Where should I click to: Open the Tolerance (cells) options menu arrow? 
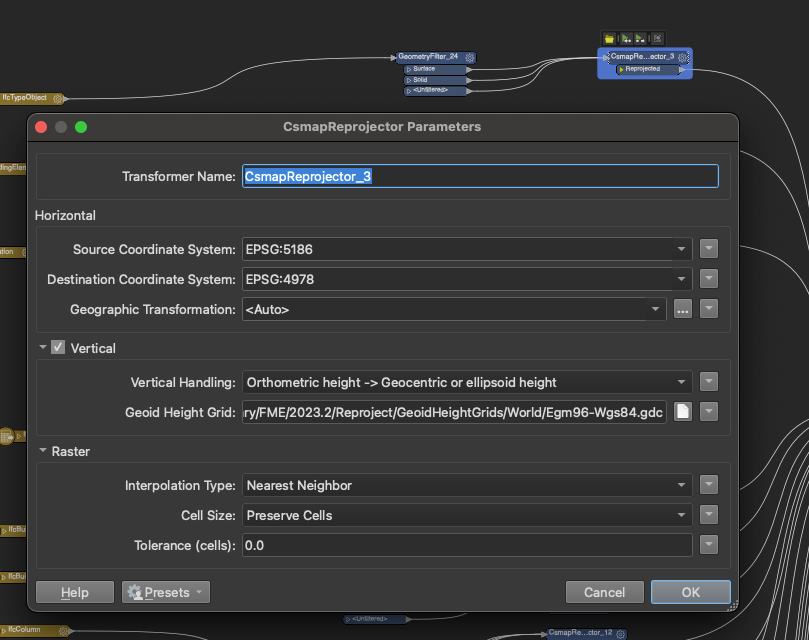[709, 545]
